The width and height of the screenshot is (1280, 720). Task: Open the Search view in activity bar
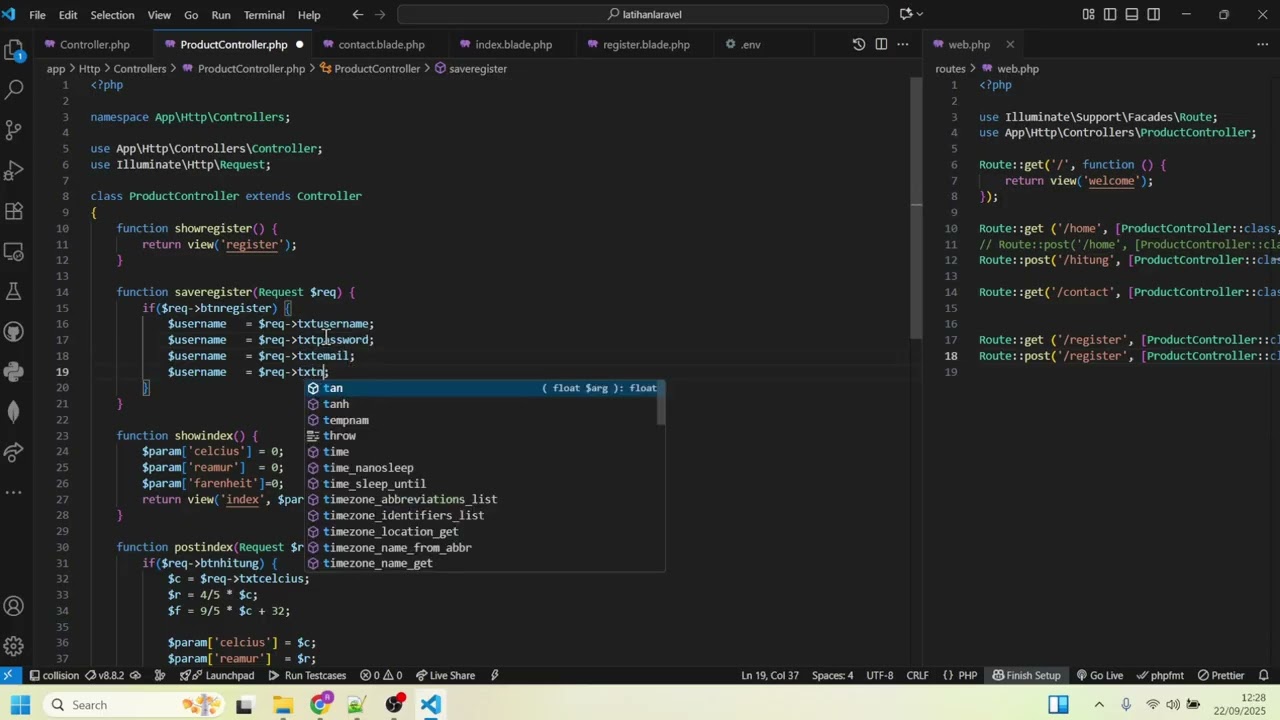(14, 90)
